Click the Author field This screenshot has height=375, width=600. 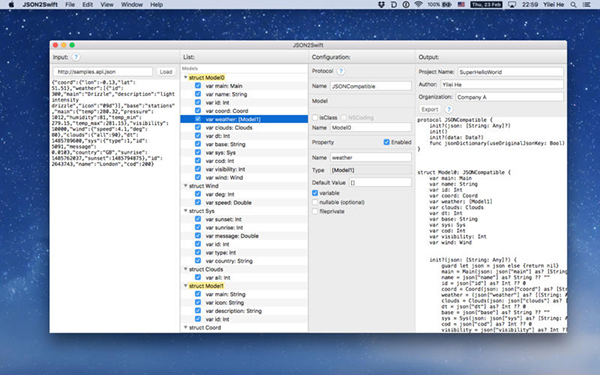502,85
